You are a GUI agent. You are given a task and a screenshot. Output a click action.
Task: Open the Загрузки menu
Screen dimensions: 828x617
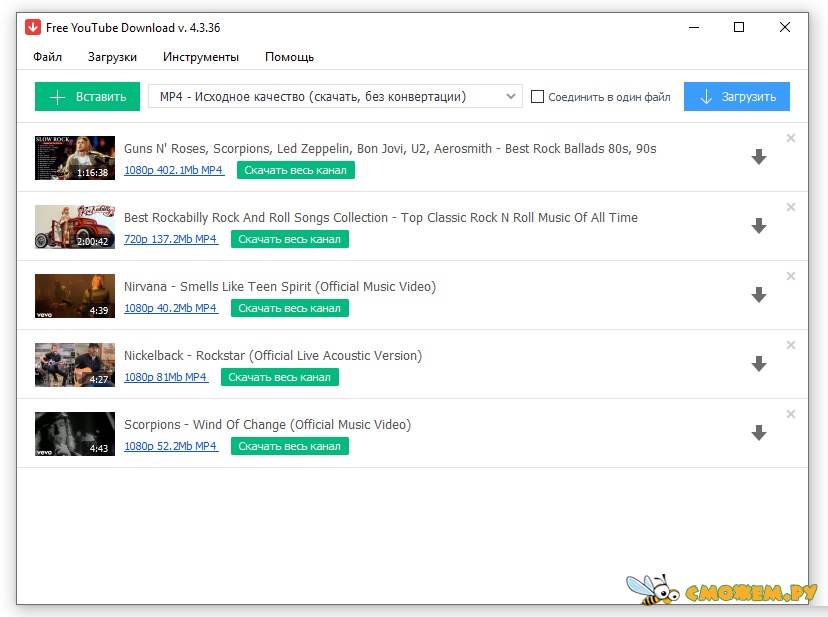point(112,57)
